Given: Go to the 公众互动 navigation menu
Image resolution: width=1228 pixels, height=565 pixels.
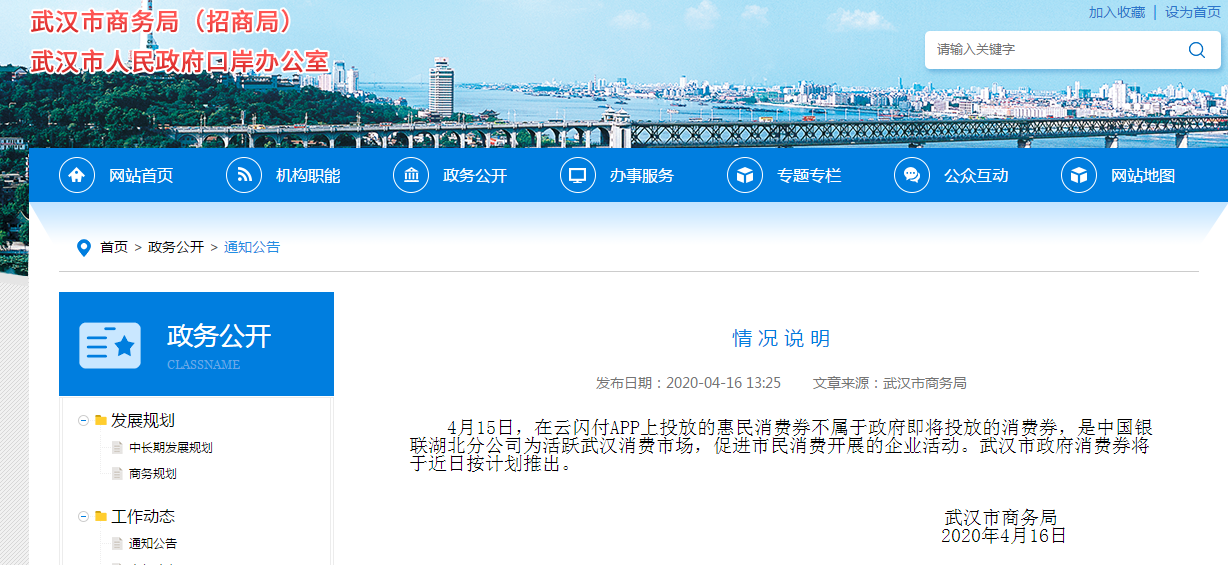Looking at the screenshot, I should [x=975, y=176].
